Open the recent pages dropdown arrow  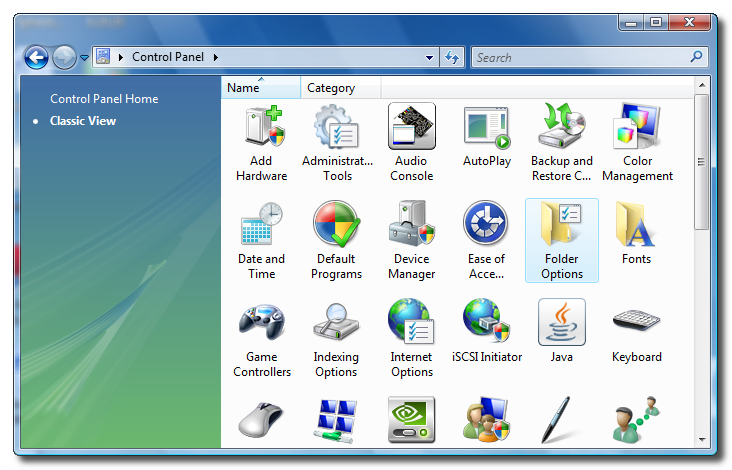85,58
